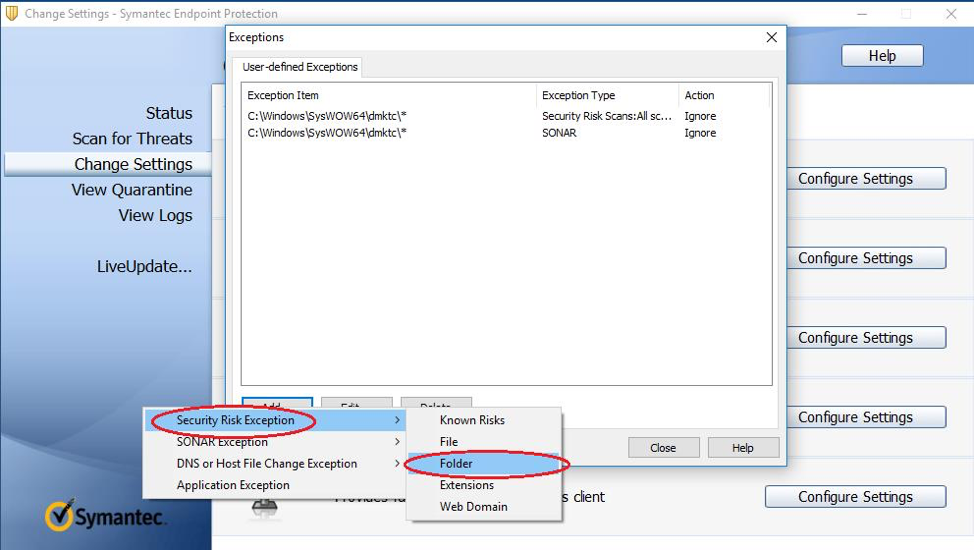Screen dimensions: 974x550
Task: Launch LiveUpdate from sidebar
Action: pos(144,267)
